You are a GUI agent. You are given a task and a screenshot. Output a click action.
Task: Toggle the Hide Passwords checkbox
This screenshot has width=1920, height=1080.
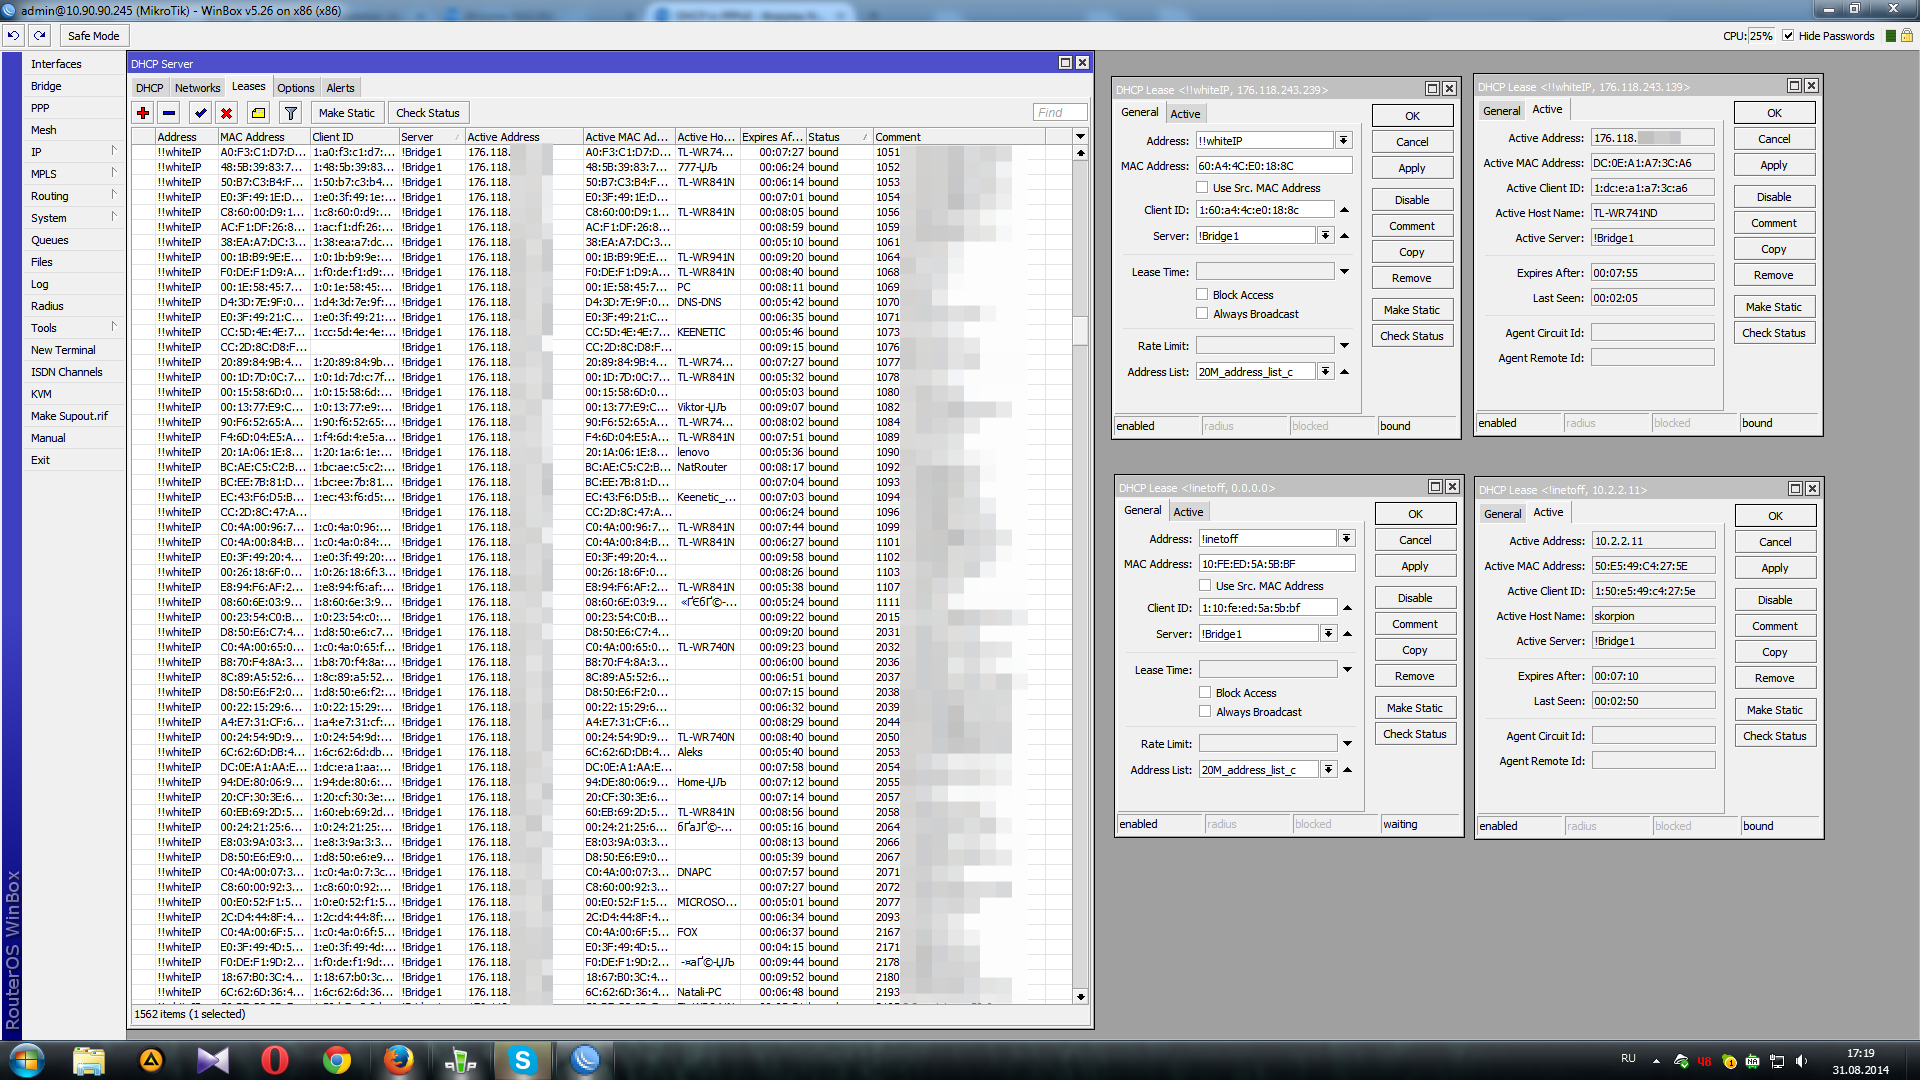pyautogui.click(x=1788, y=35)
